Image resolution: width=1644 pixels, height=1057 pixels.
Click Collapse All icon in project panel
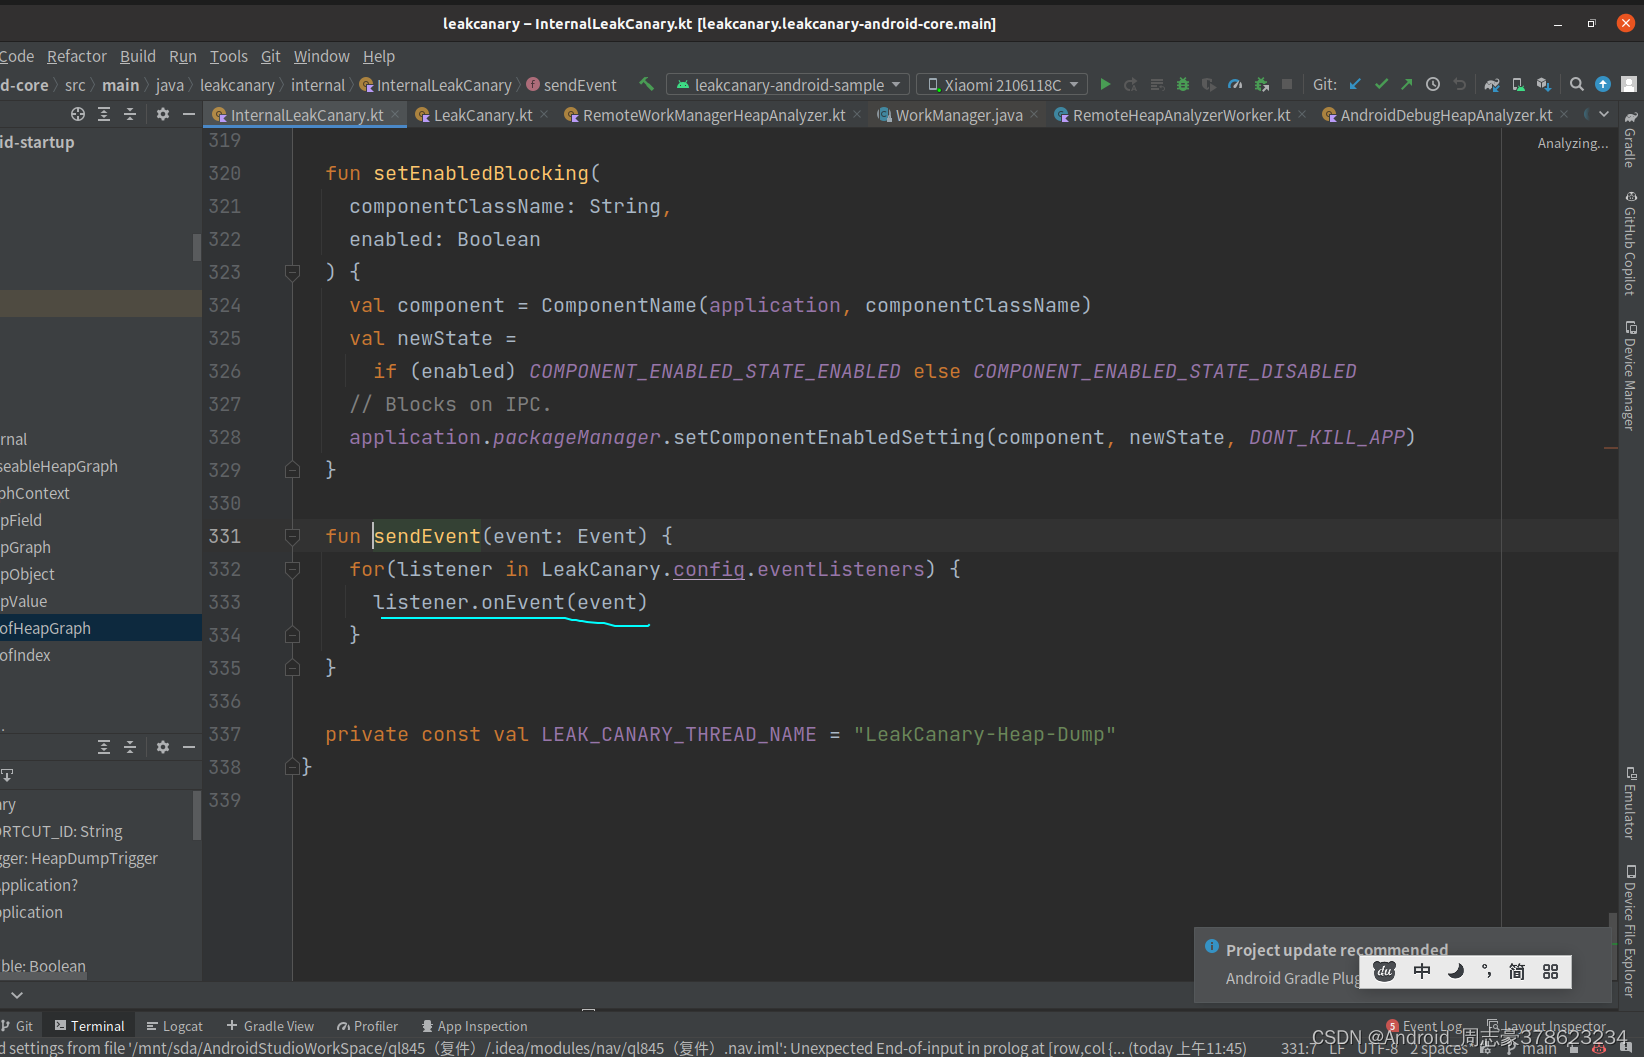coord(130,114)
